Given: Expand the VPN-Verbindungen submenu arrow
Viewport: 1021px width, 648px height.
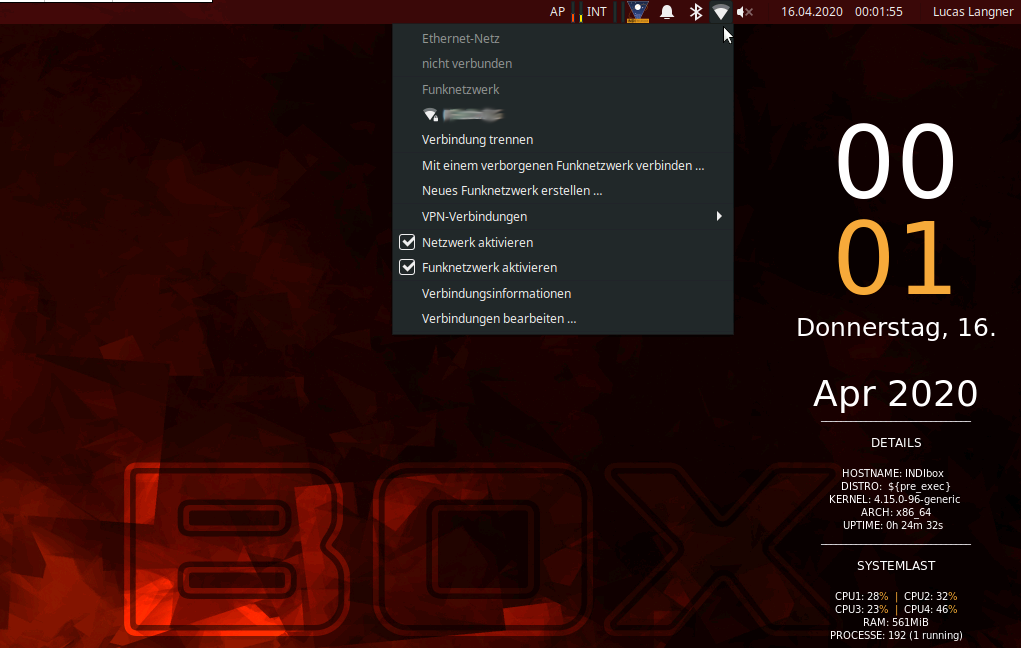Looking at the screenshot, I should [719, 216].
